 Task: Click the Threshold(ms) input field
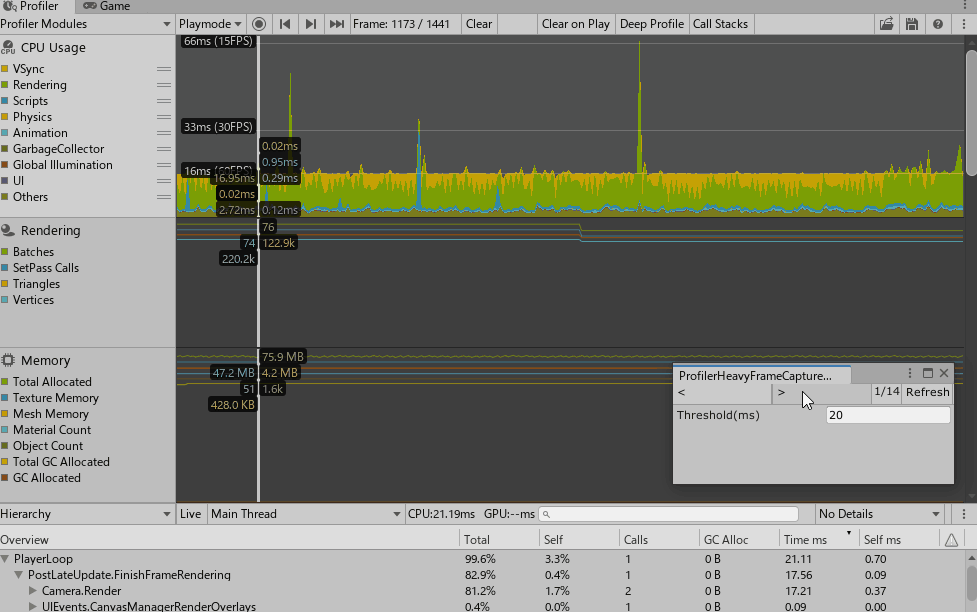pos(888,415)
